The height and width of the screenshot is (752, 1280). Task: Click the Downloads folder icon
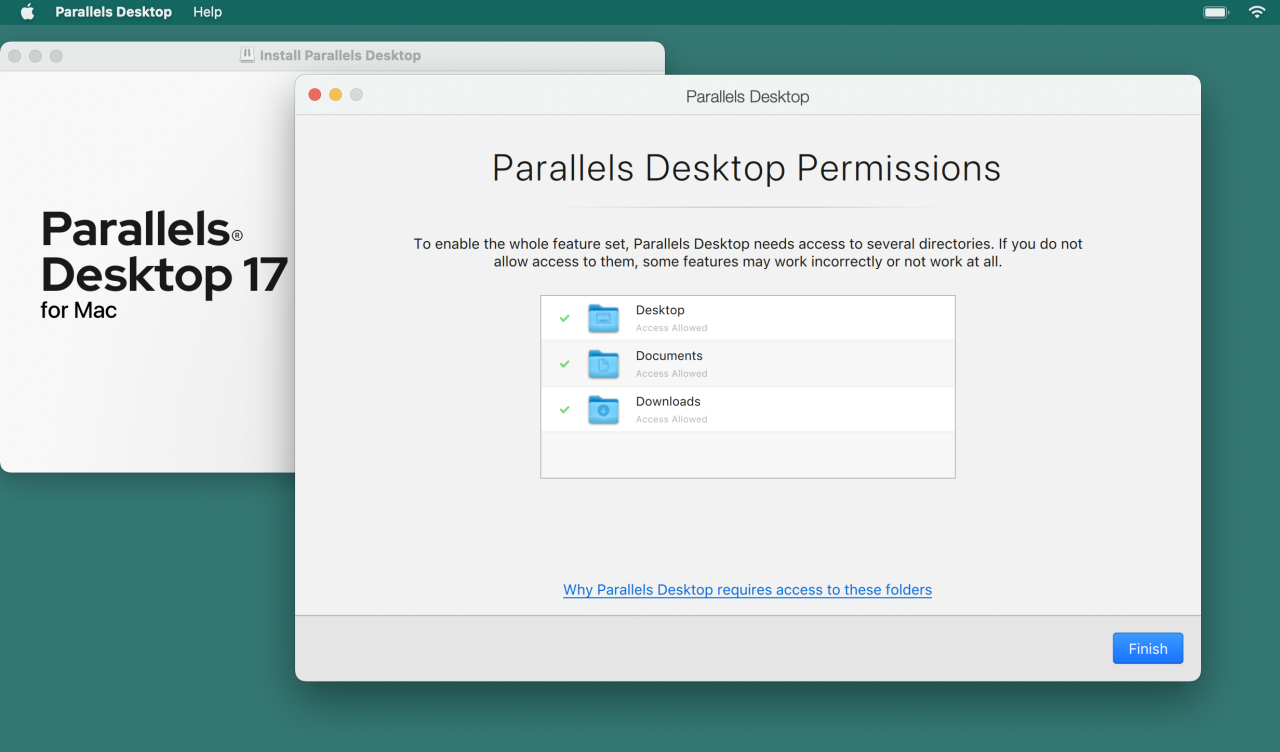(x=603, y=410)
